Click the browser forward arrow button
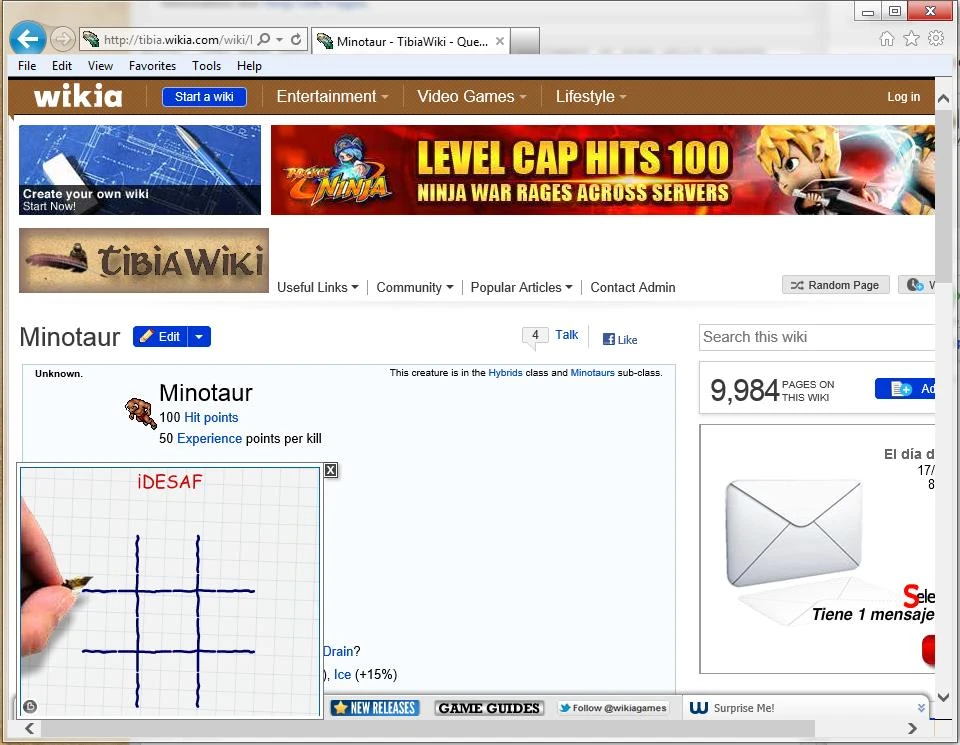Image resolution: width=960 pixels, height=745 pixels. click(62, 40)
